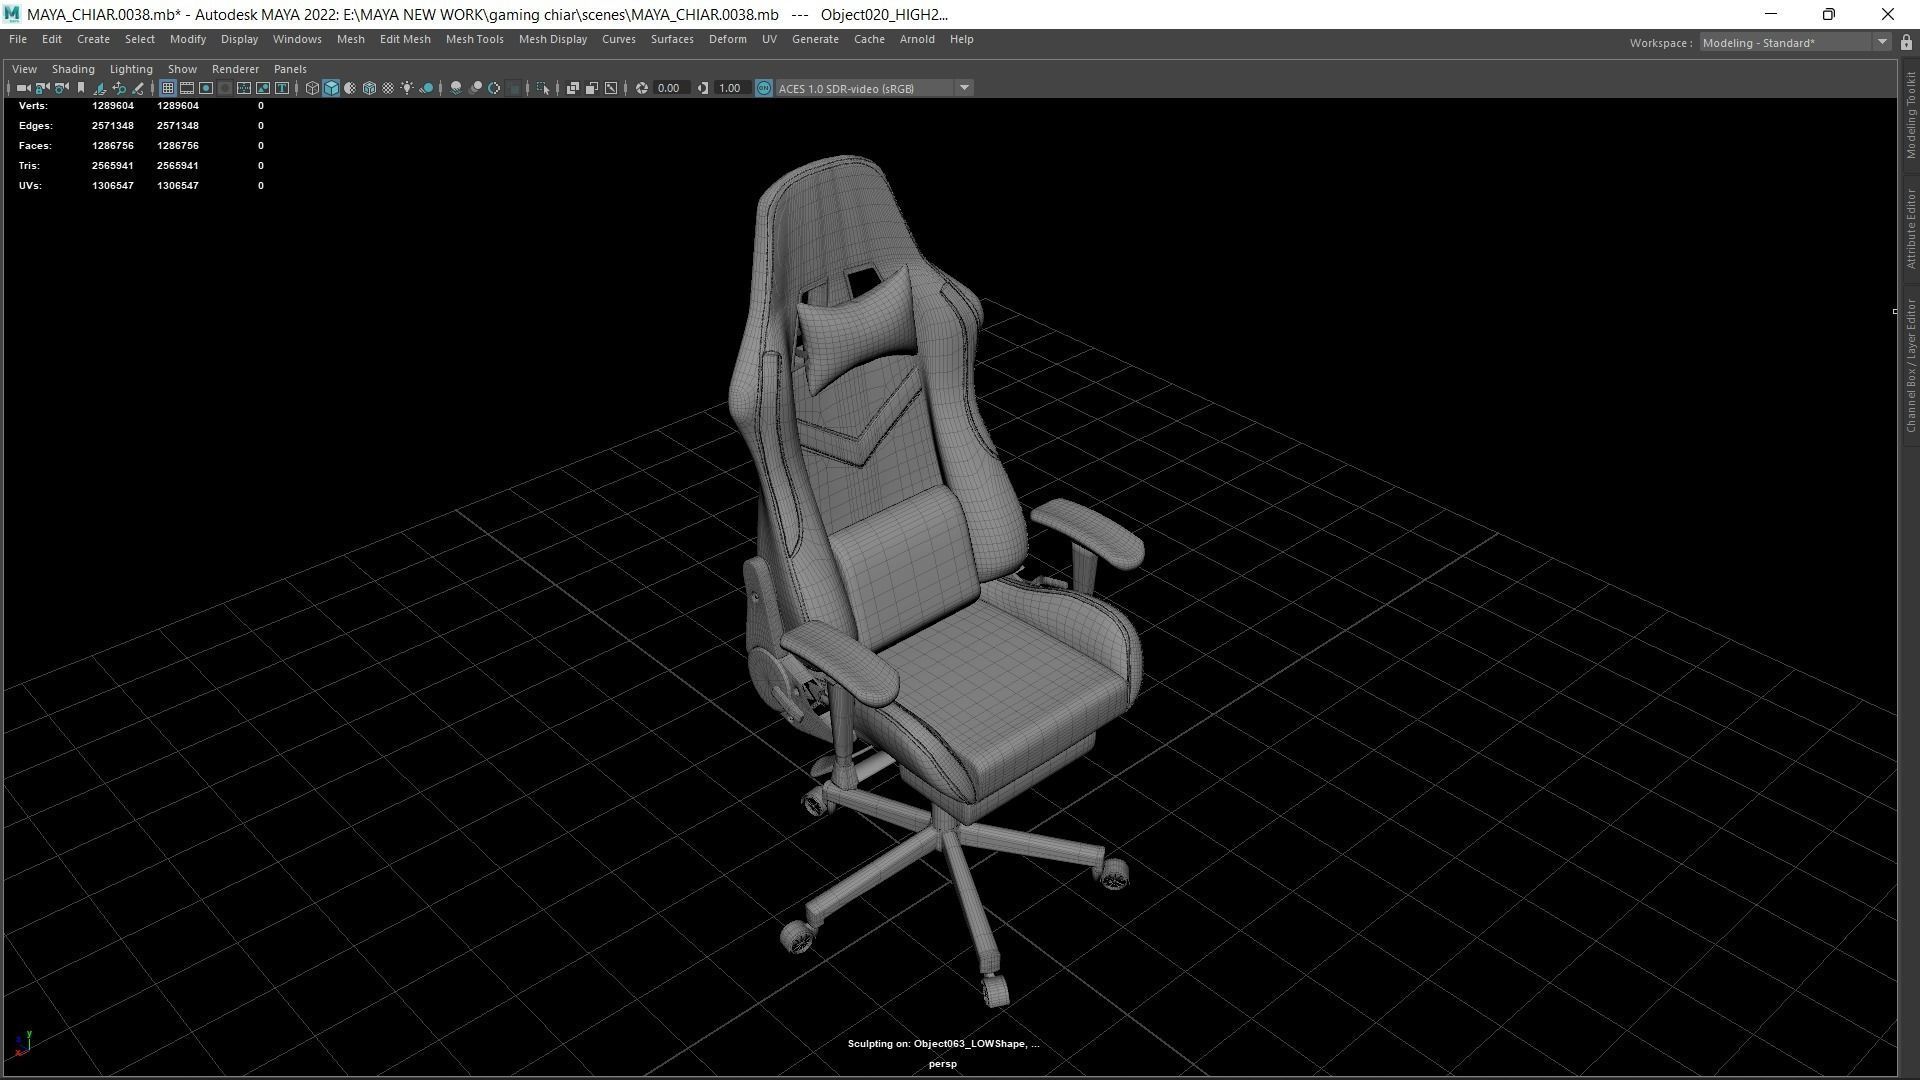Viewport: 1920px width, 1080px height.
Task: Open the Edit menu
Action: coord(52,39)
